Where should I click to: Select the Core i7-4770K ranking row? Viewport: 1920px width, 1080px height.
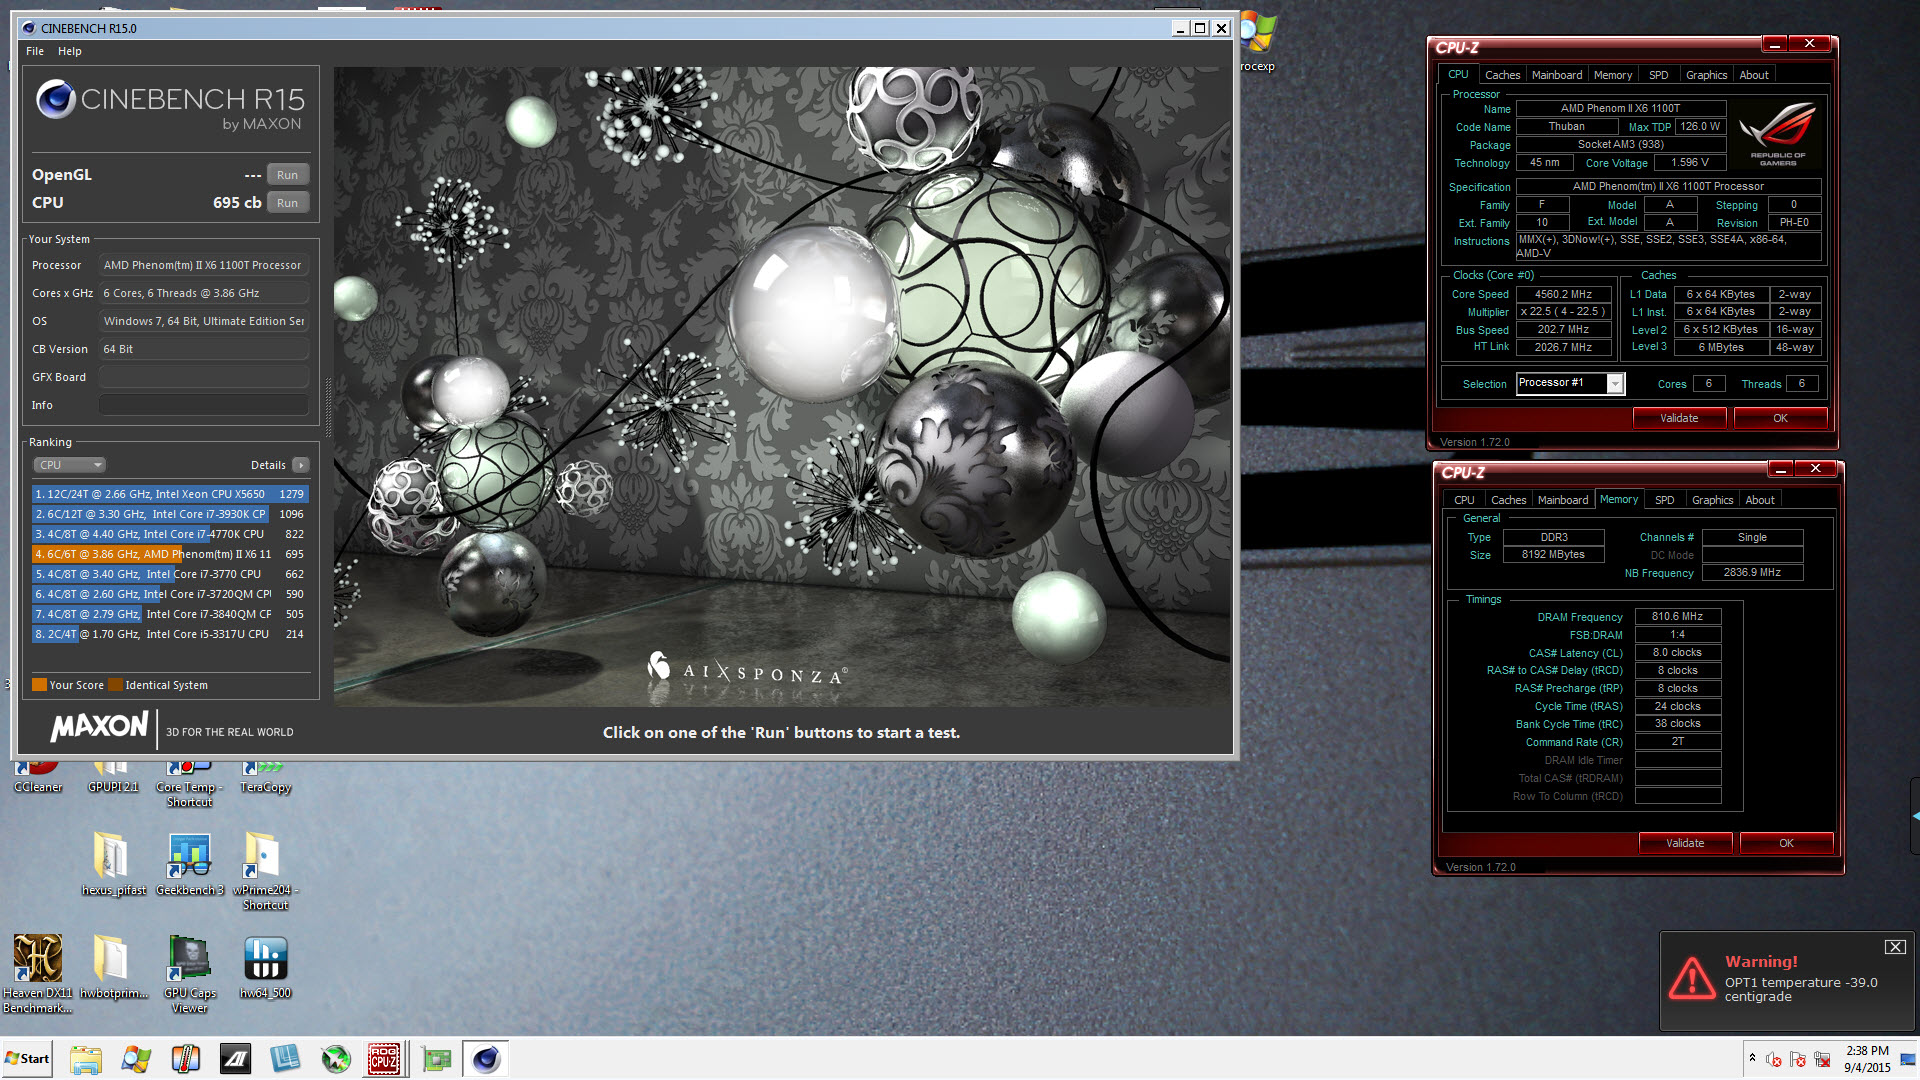[x=170, y=534]
